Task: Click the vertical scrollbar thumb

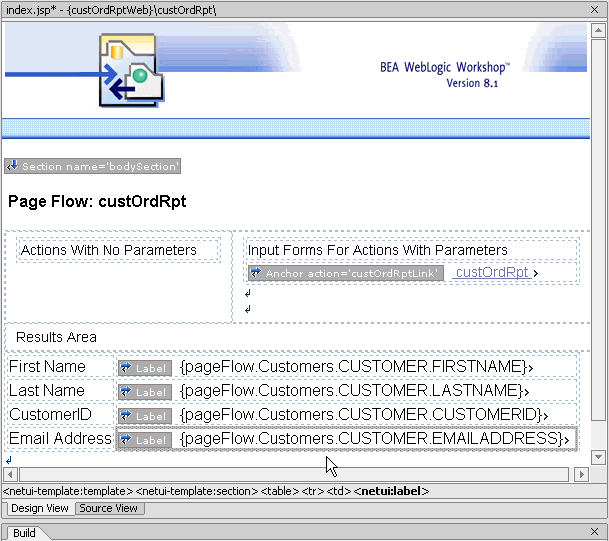Action: point(598,229)
